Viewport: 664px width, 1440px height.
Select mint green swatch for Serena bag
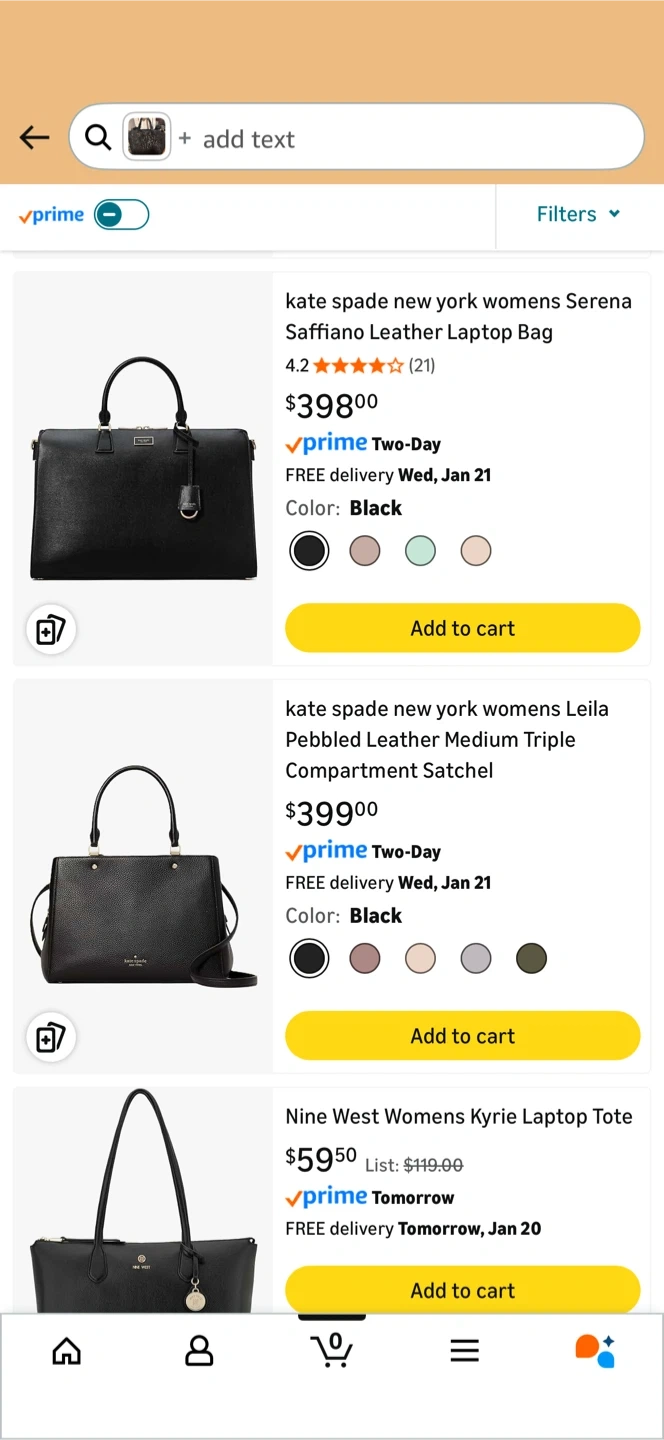tap(420, 550)
